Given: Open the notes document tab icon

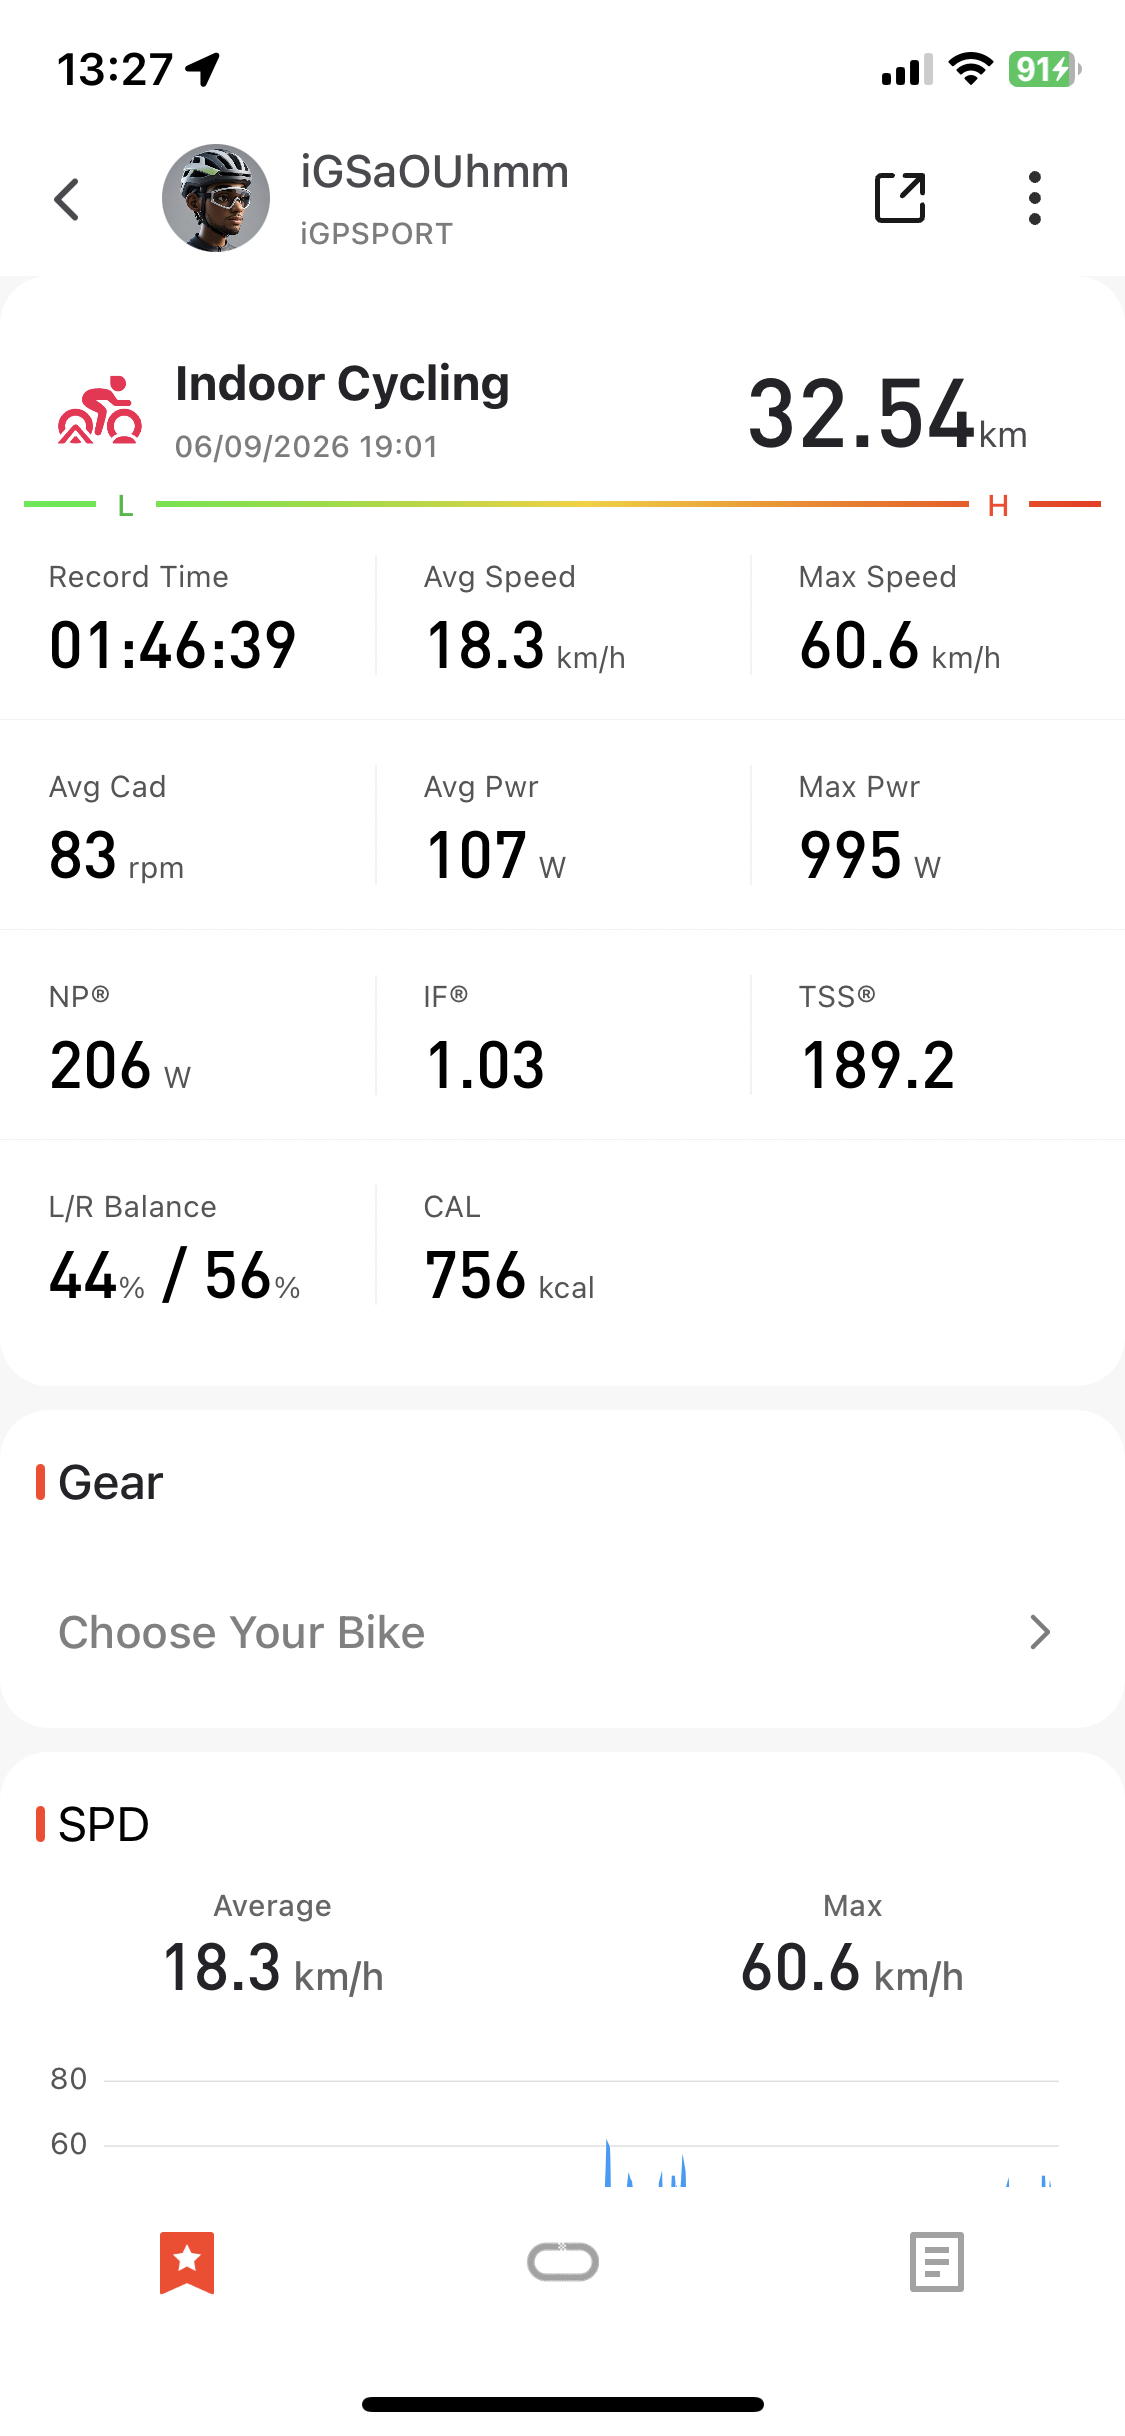Looking at the screenshot, I should (937, 2262).
